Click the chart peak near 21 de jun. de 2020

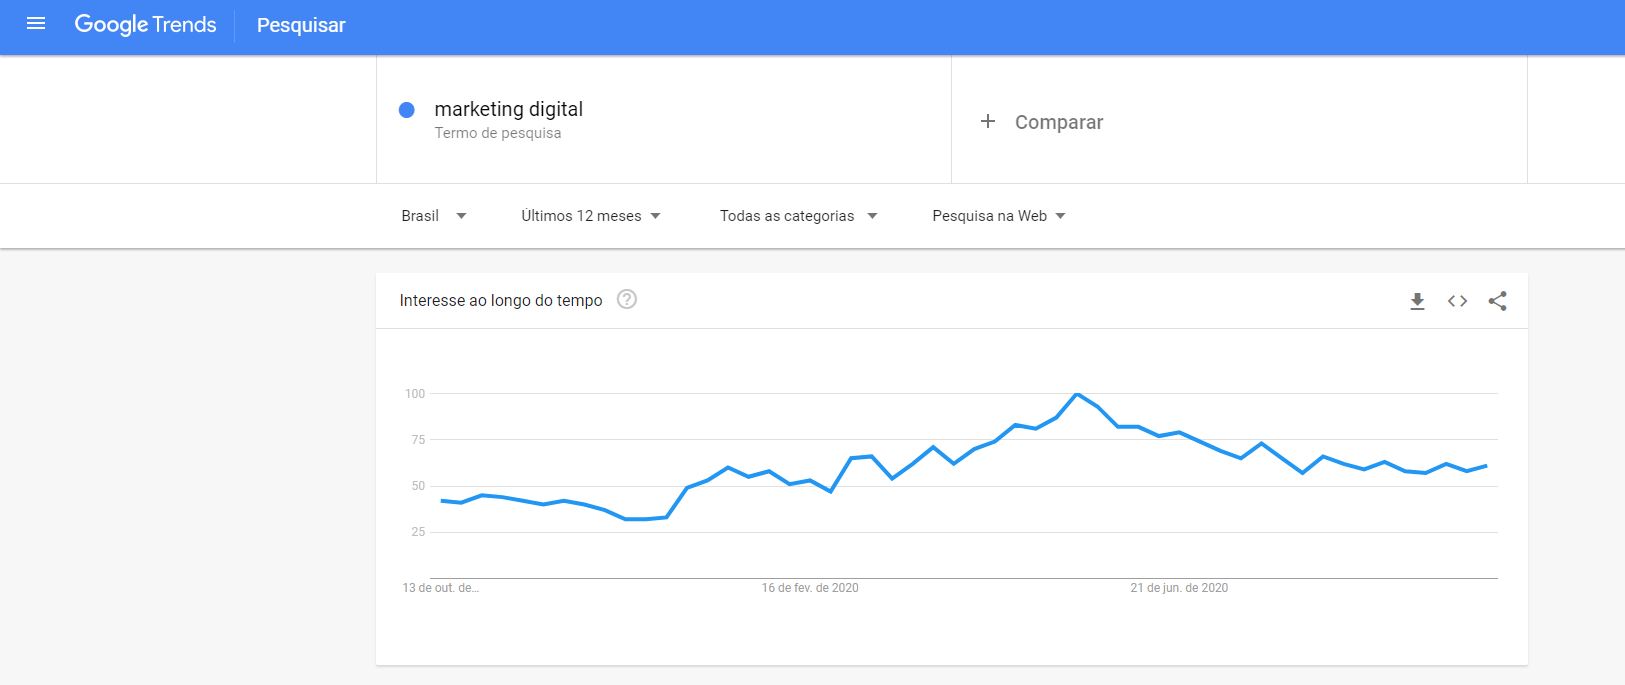pos(1078,395)
